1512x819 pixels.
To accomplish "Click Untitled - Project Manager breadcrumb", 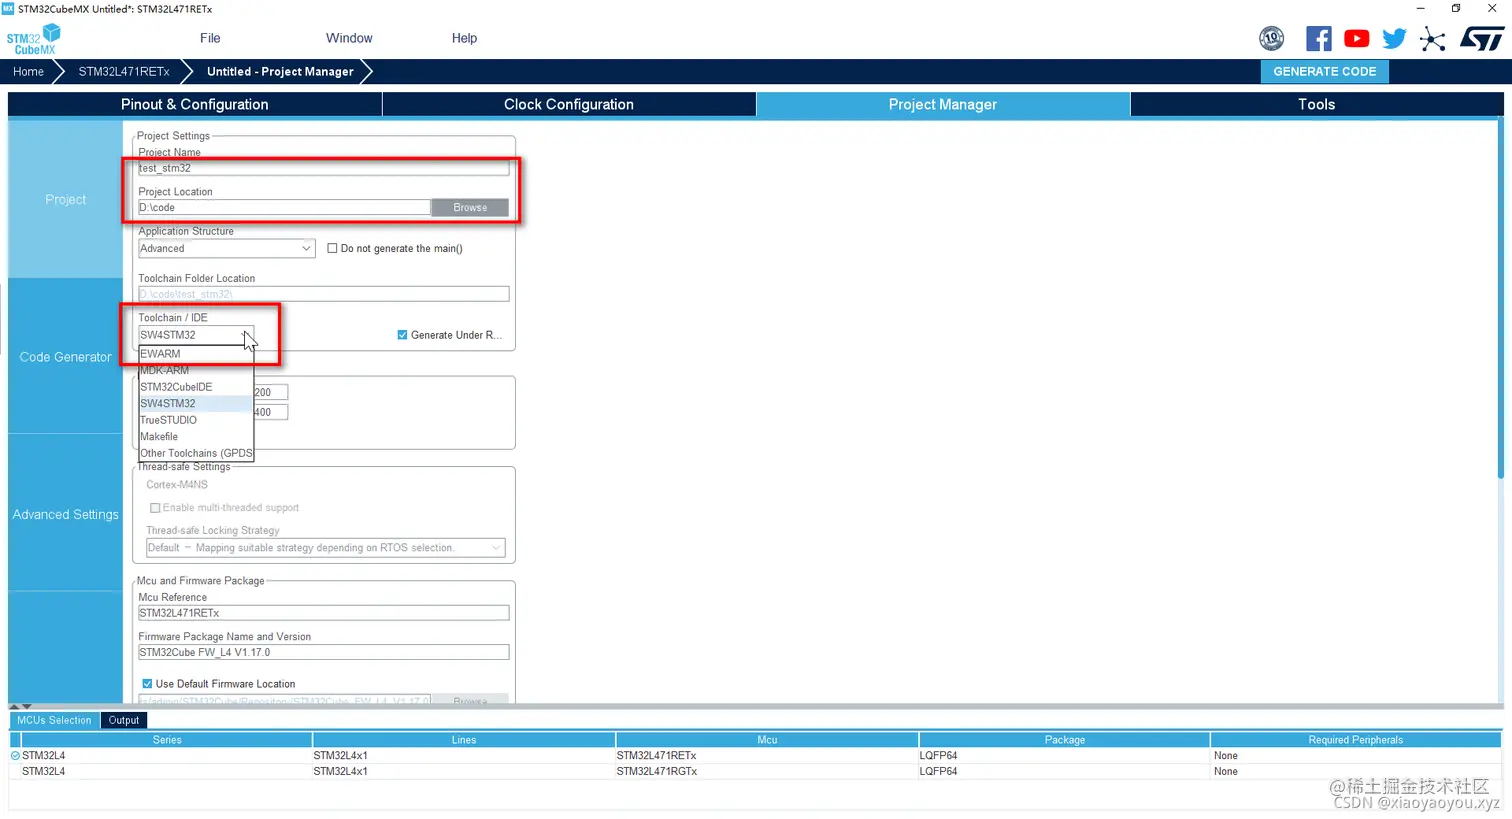I will click(x=280, y=72).
